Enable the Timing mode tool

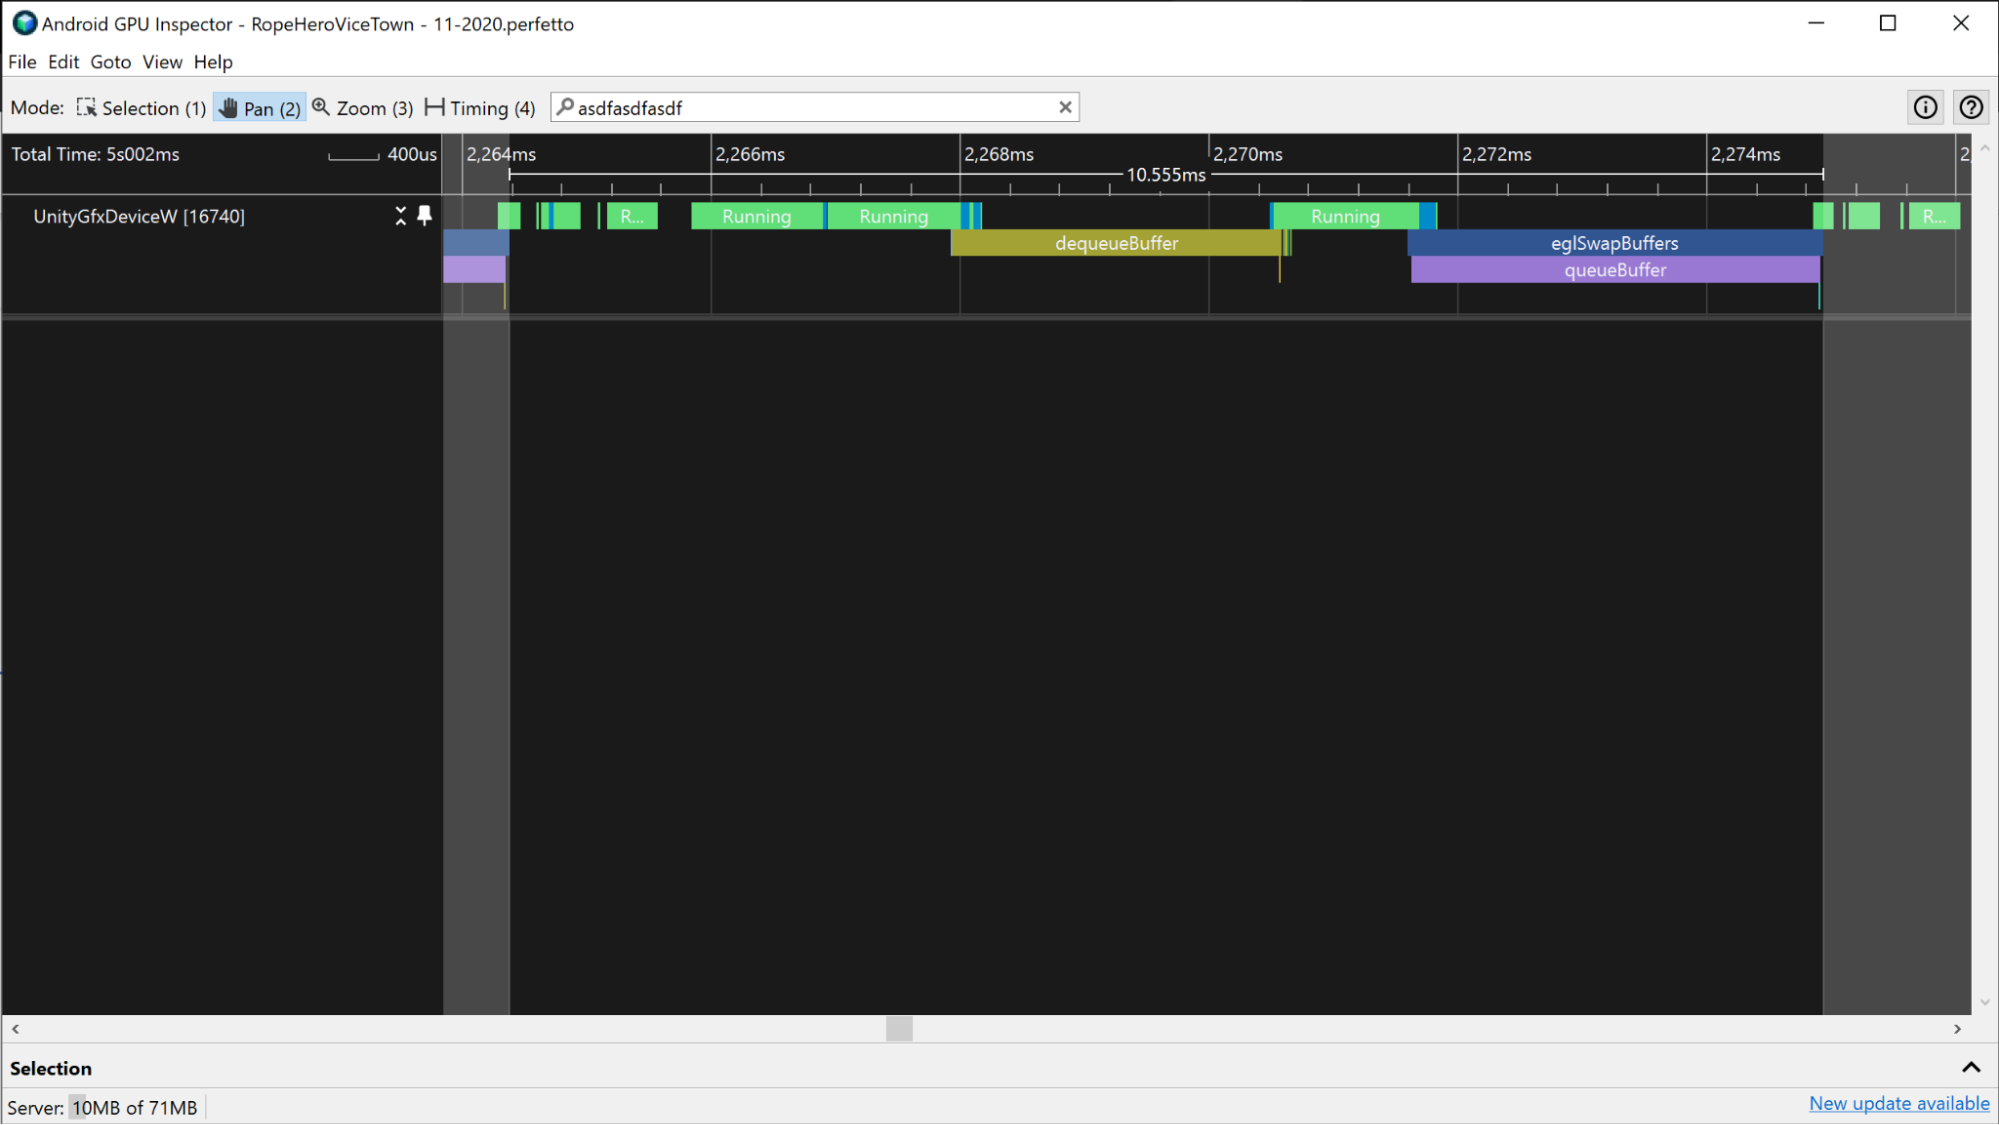tap(478, 107)
